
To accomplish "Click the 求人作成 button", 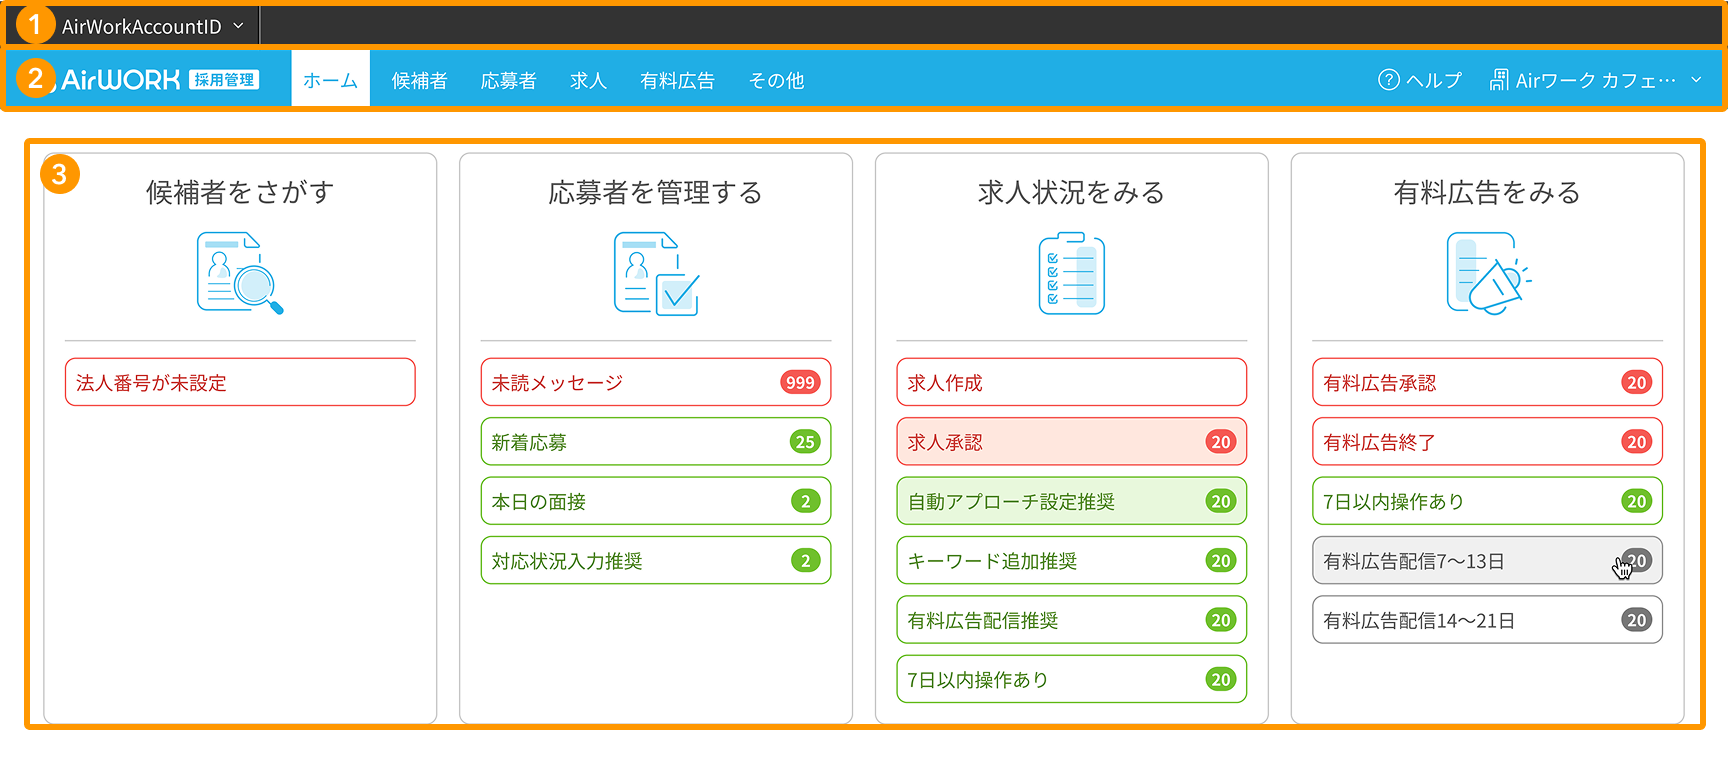I will (x=1072, y=382).
